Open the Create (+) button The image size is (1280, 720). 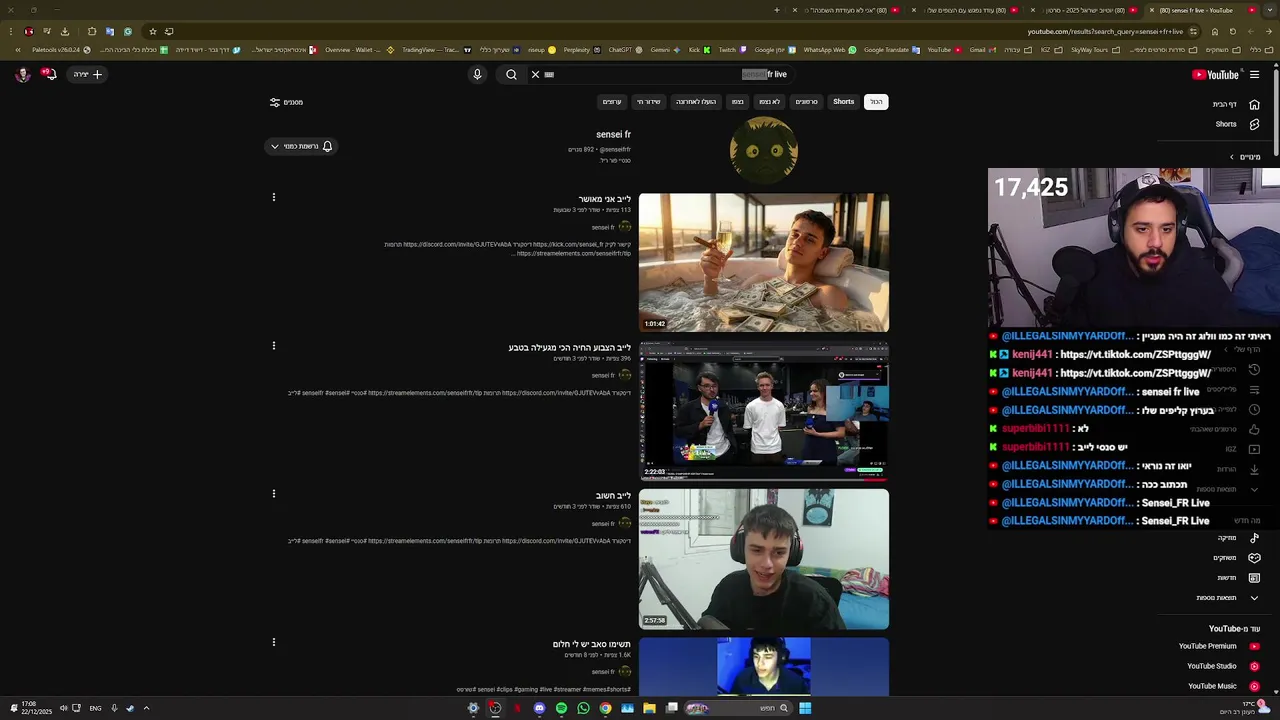click(87, 74)
